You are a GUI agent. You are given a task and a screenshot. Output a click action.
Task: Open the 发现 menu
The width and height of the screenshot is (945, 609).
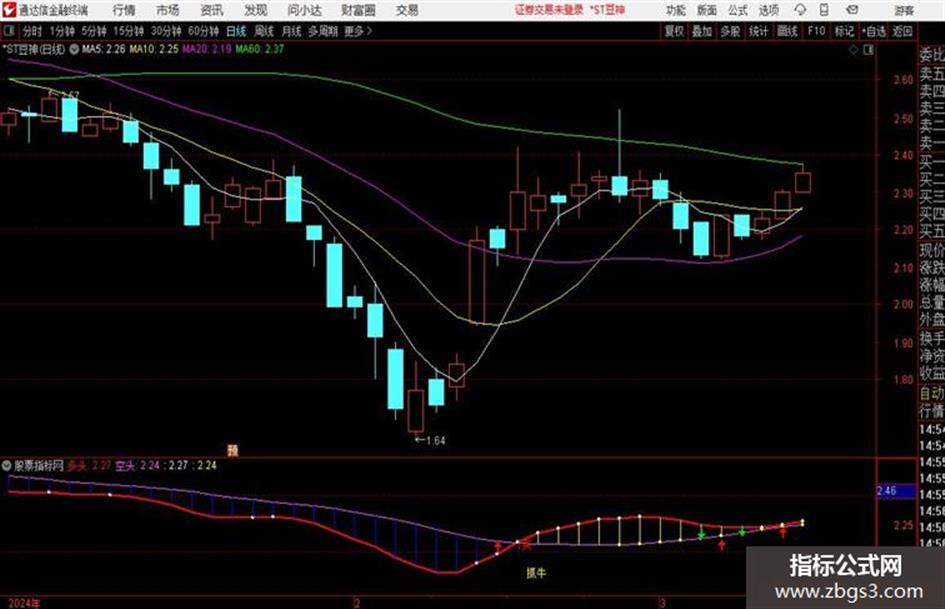pyautogui.click(x=256, y=10)
